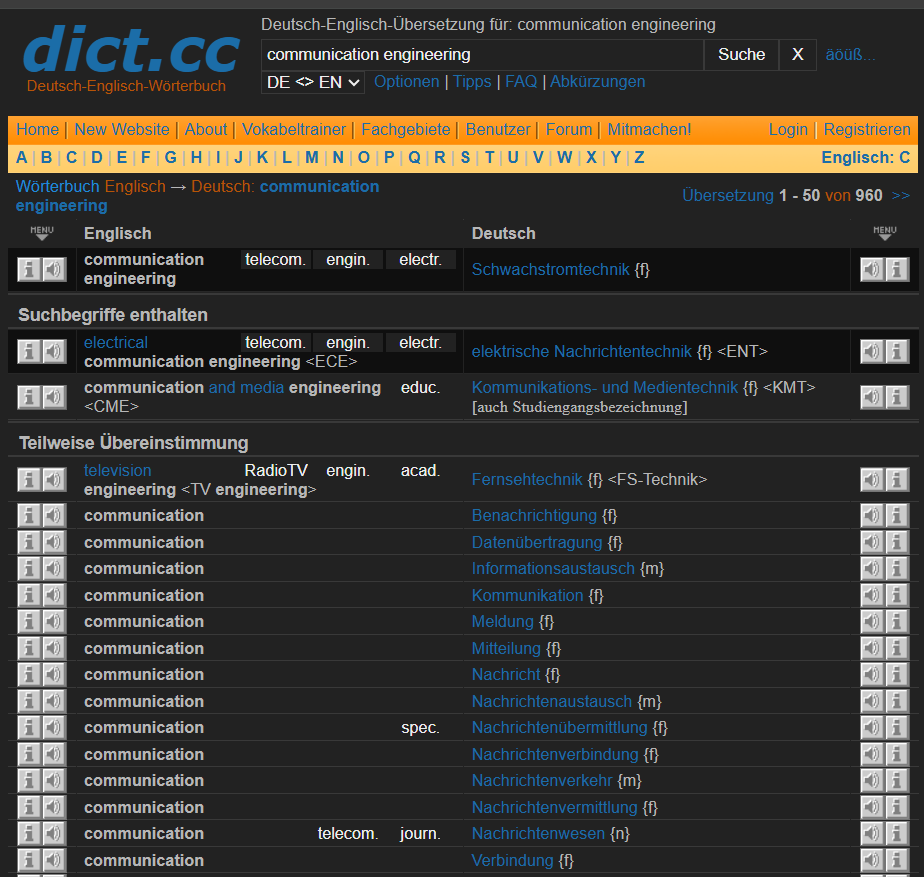Select letter A in alphabet index
924x877 pixels.
tap(21, 157)
